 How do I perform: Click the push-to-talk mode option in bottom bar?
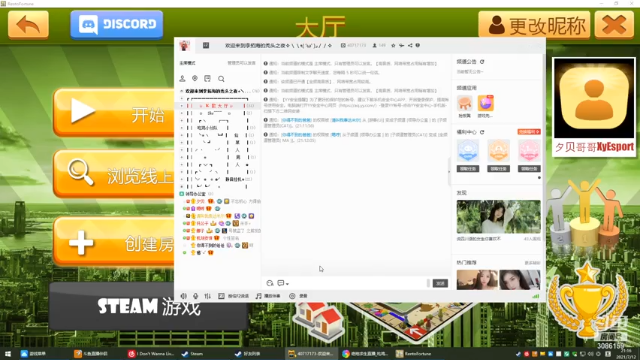point(233,296)
